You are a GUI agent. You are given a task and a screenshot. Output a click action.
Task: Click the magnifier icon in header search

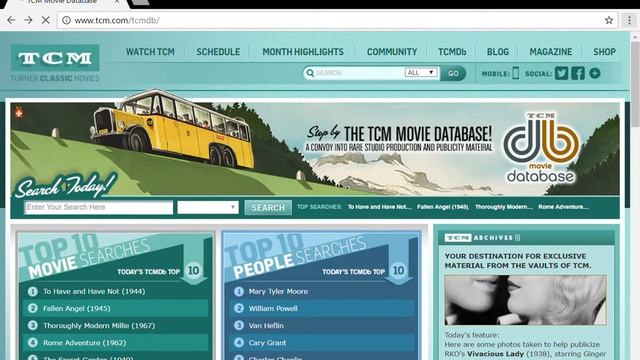click(x=310, y=73)
